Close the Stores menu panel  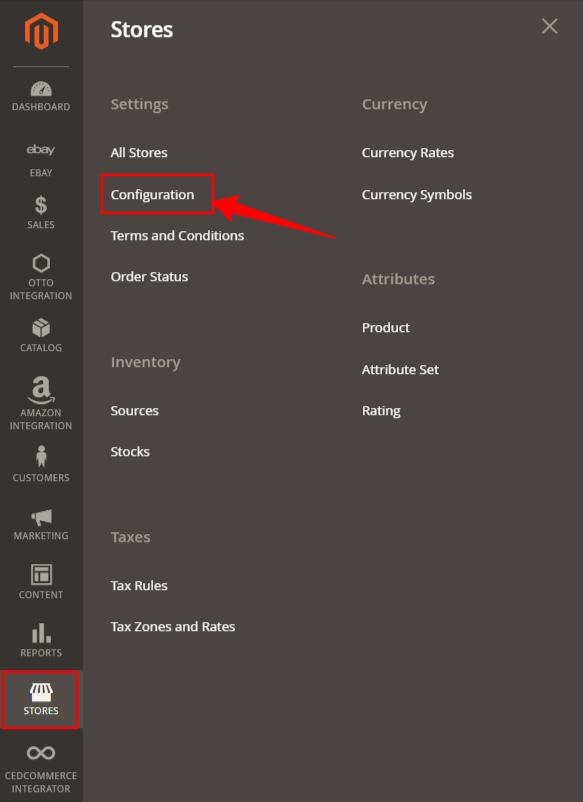(550, 26)
